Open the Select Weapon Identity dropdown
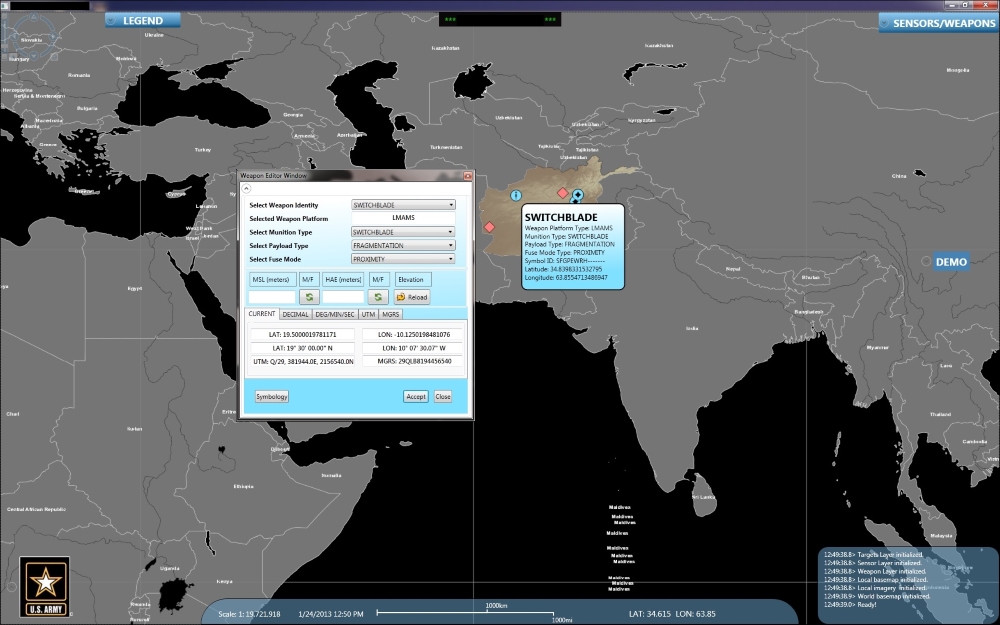The height and width of the screenshot is (625, 1000). (403, 205)
